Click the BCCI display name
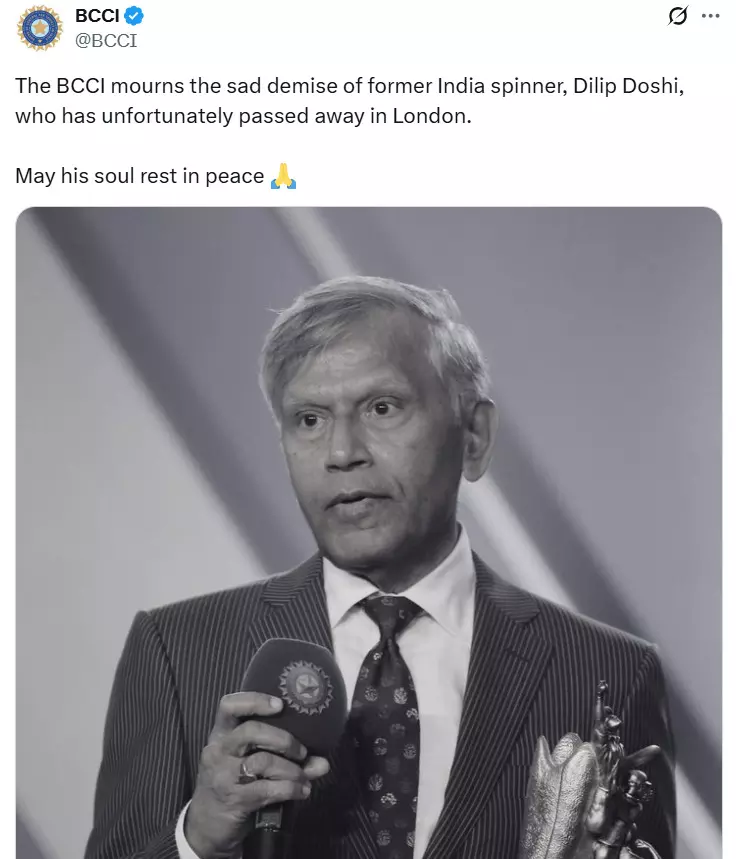 pos(97,16)
